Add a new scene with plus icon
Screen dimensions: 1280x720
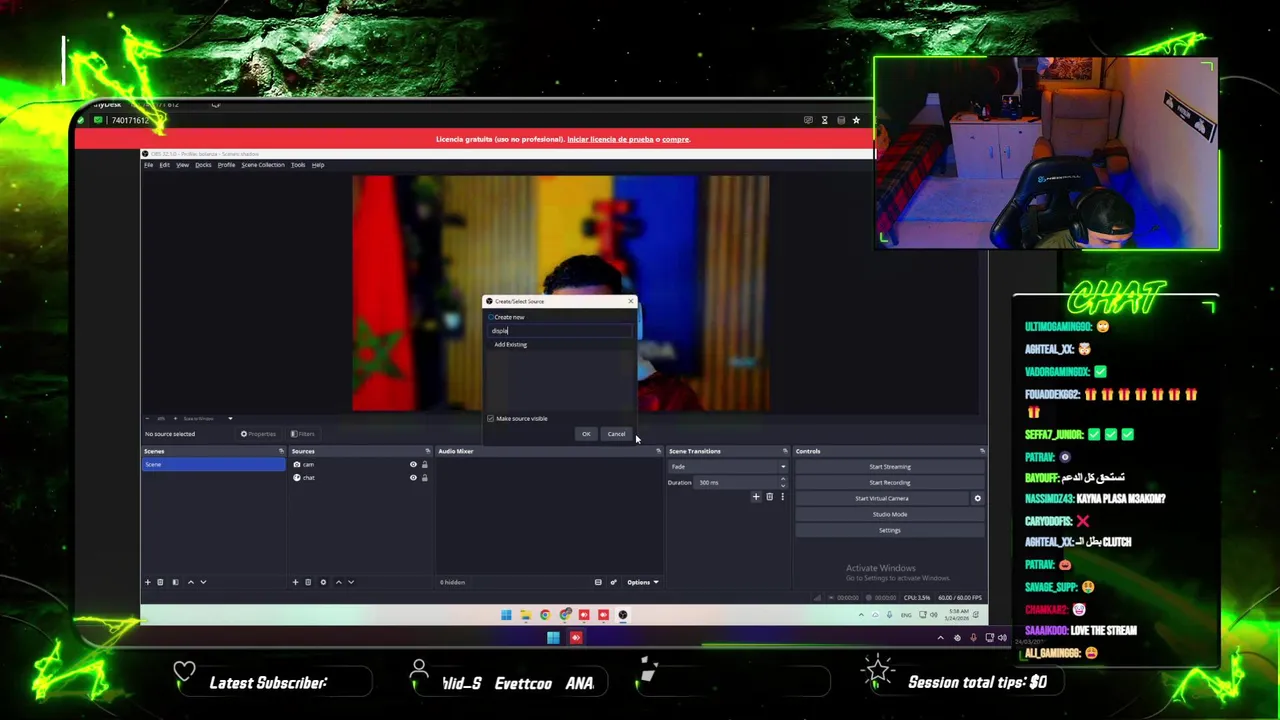(x=147, y=582)
